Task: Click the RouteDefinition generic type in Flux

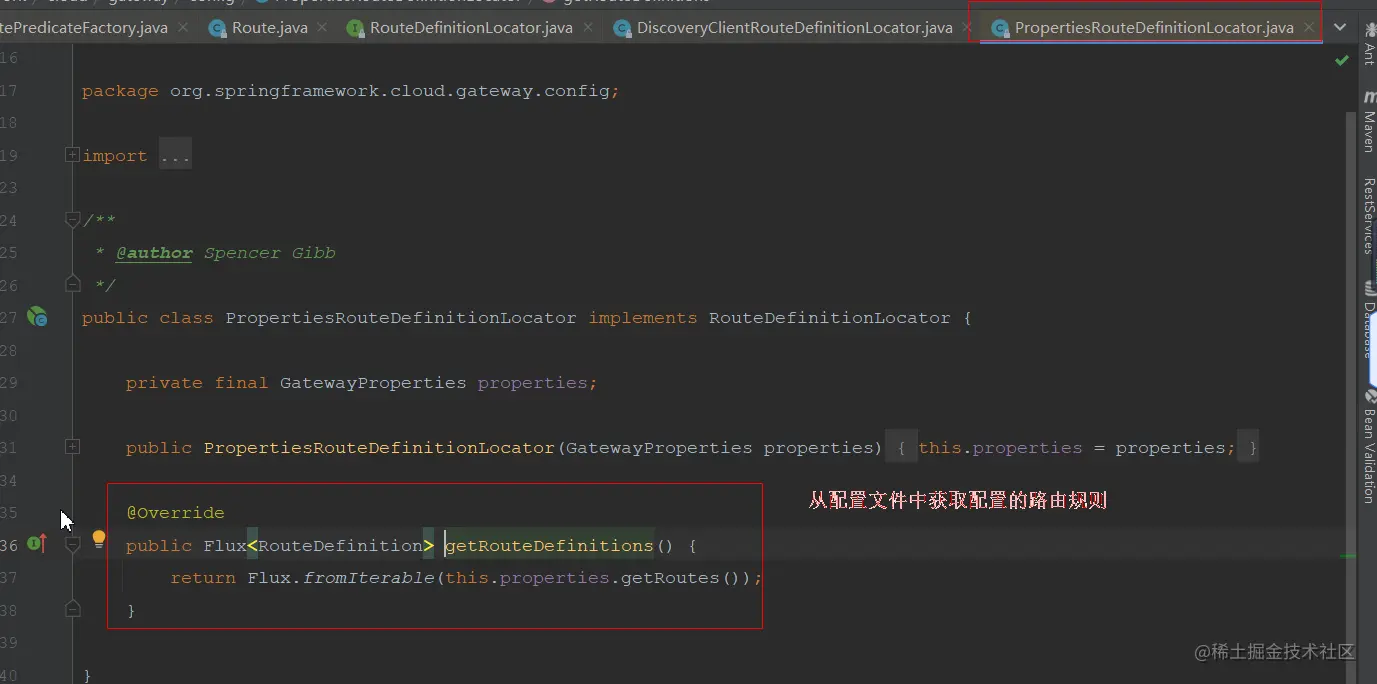Action: point(340,546)
